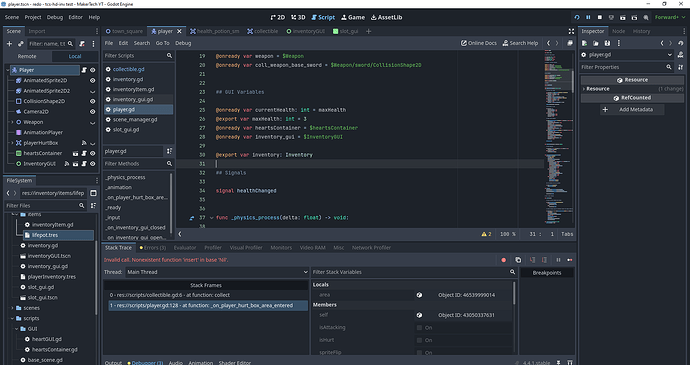Open Output bottom panel
Image resolution: width=690 pixels, height=365 pixels.
(113, 362)
